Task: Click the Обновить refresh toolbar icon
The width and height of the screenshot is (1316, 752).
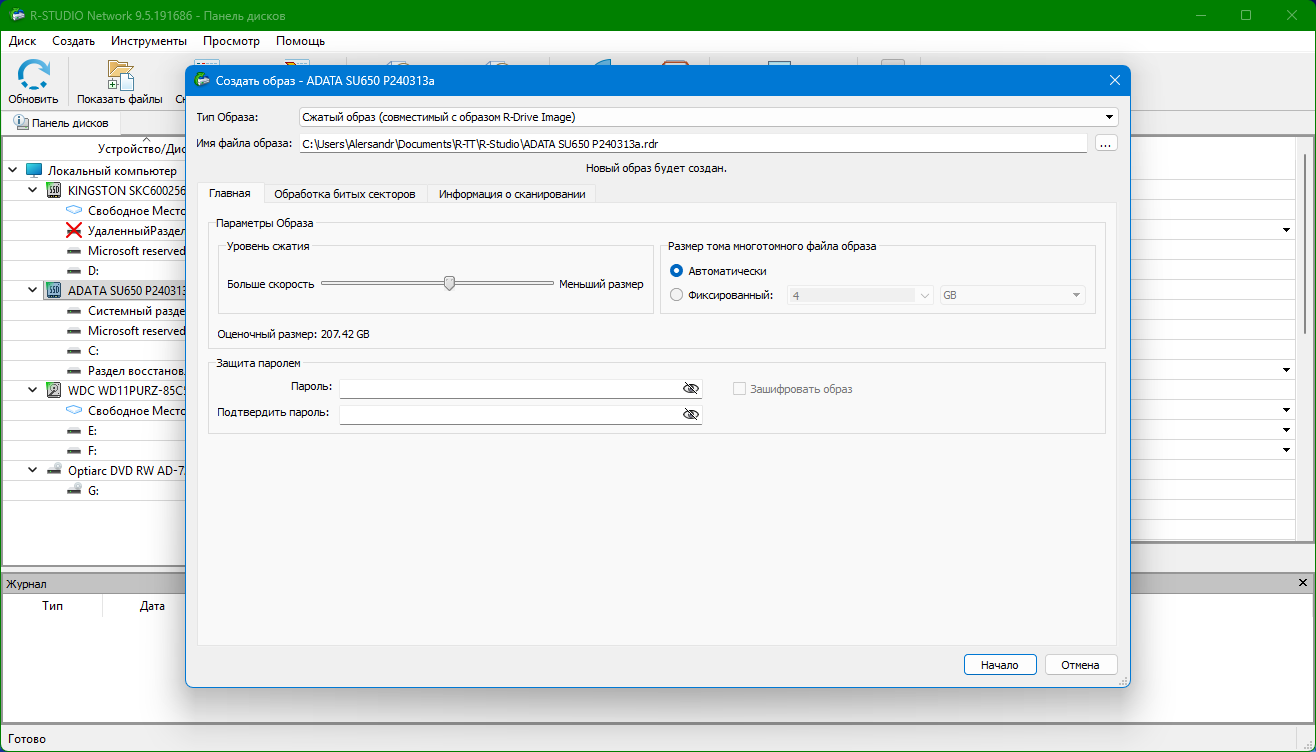Action: [x=33, y=76]
